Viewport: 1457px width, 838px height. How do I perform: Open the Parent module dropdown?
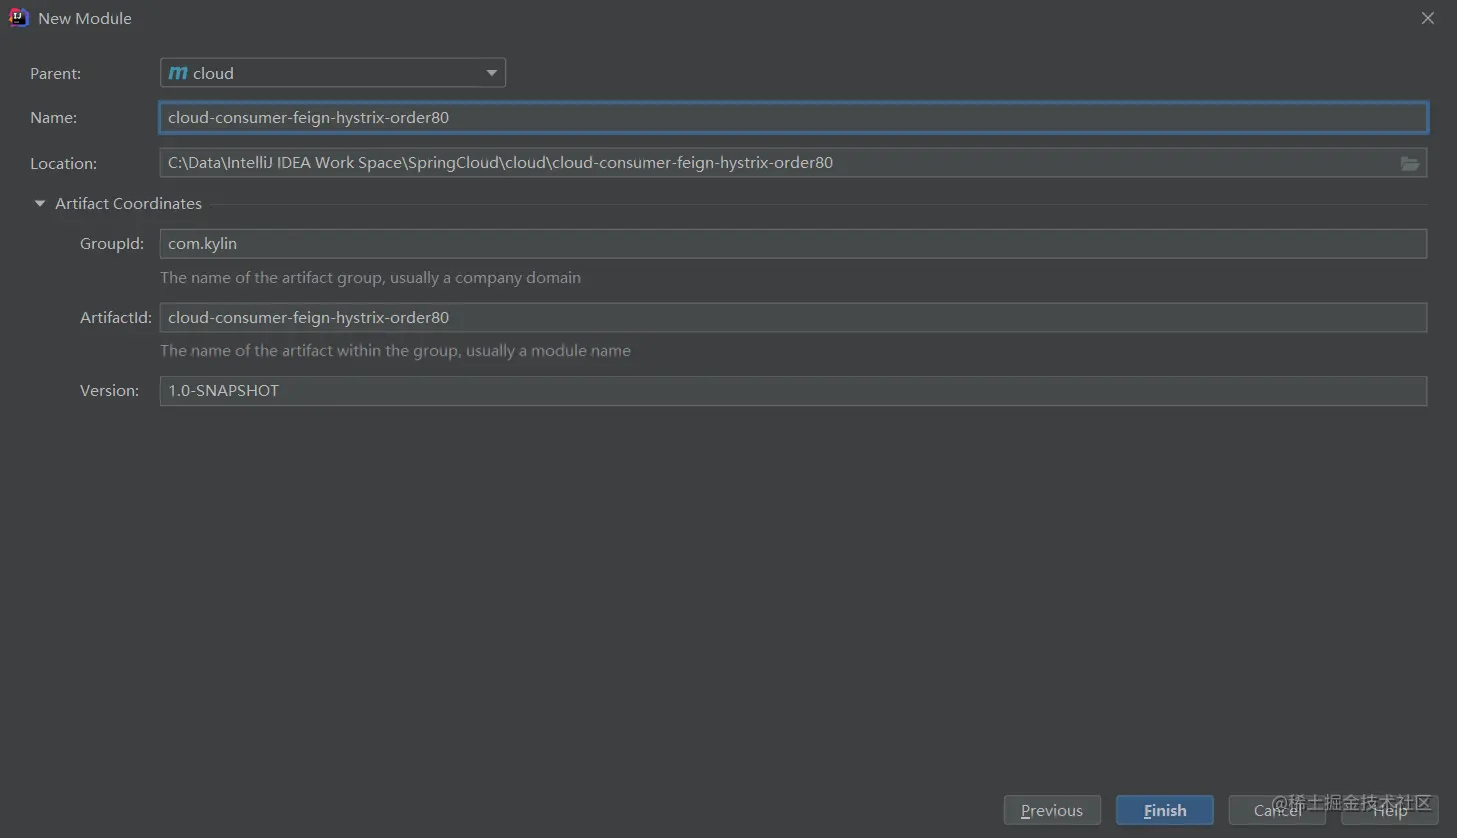pos(333,73)
